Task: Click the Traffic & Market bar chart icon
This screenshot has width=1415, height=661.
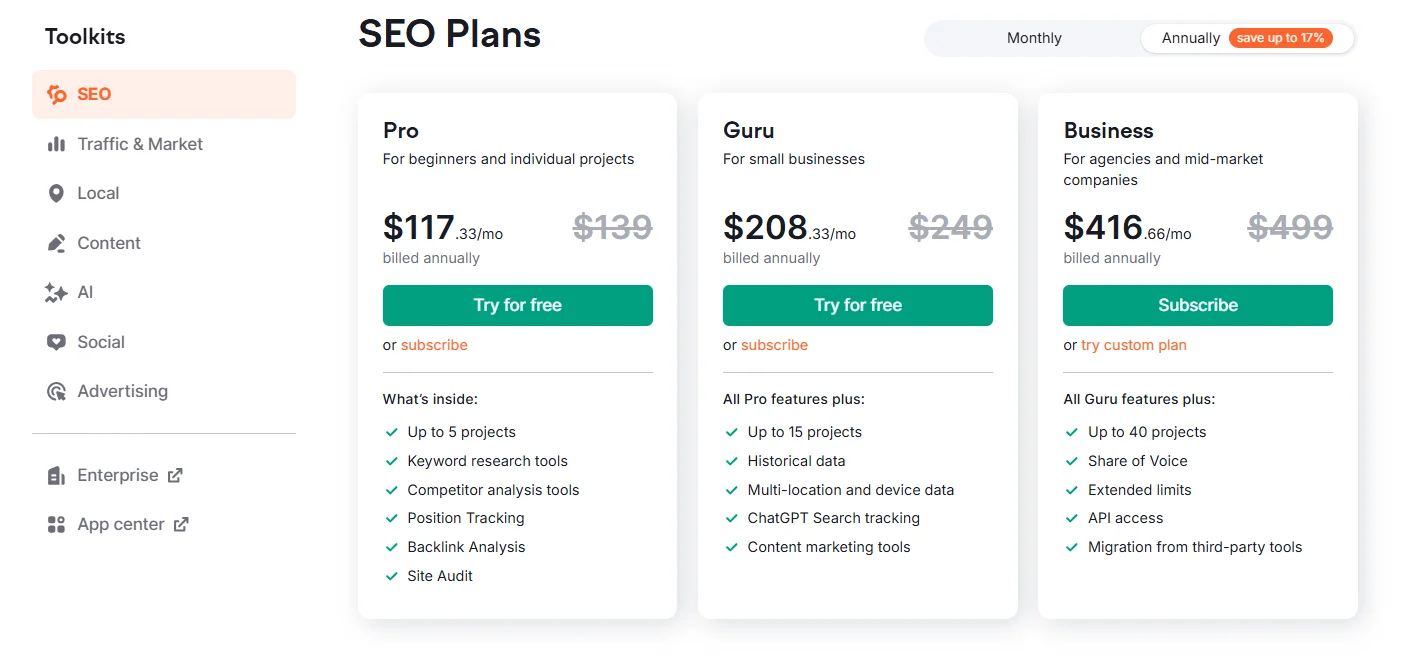Action: tap(57, 144)
